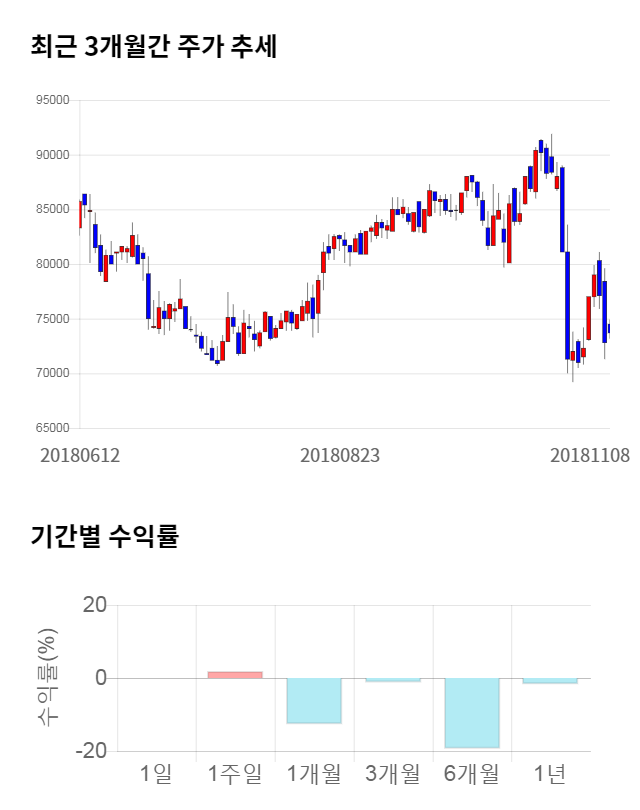Click the '최근 3개월간 주가 추세' chart title
The width and height of the screenshot is (640, 810).
coord(153,46)
